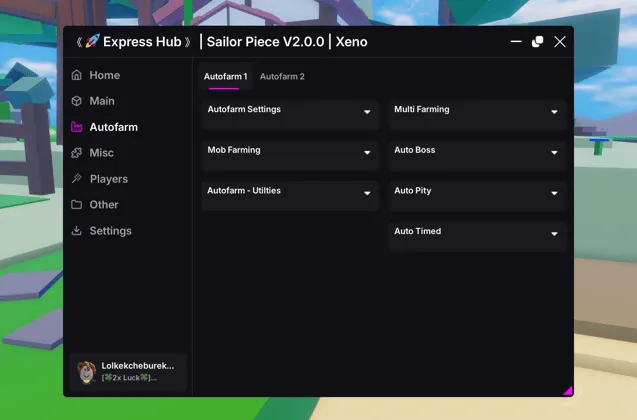Viewport: 637px width, 420px height.
Task: Click the Misc puzzle piece icon
Action: tap(77, 153)
